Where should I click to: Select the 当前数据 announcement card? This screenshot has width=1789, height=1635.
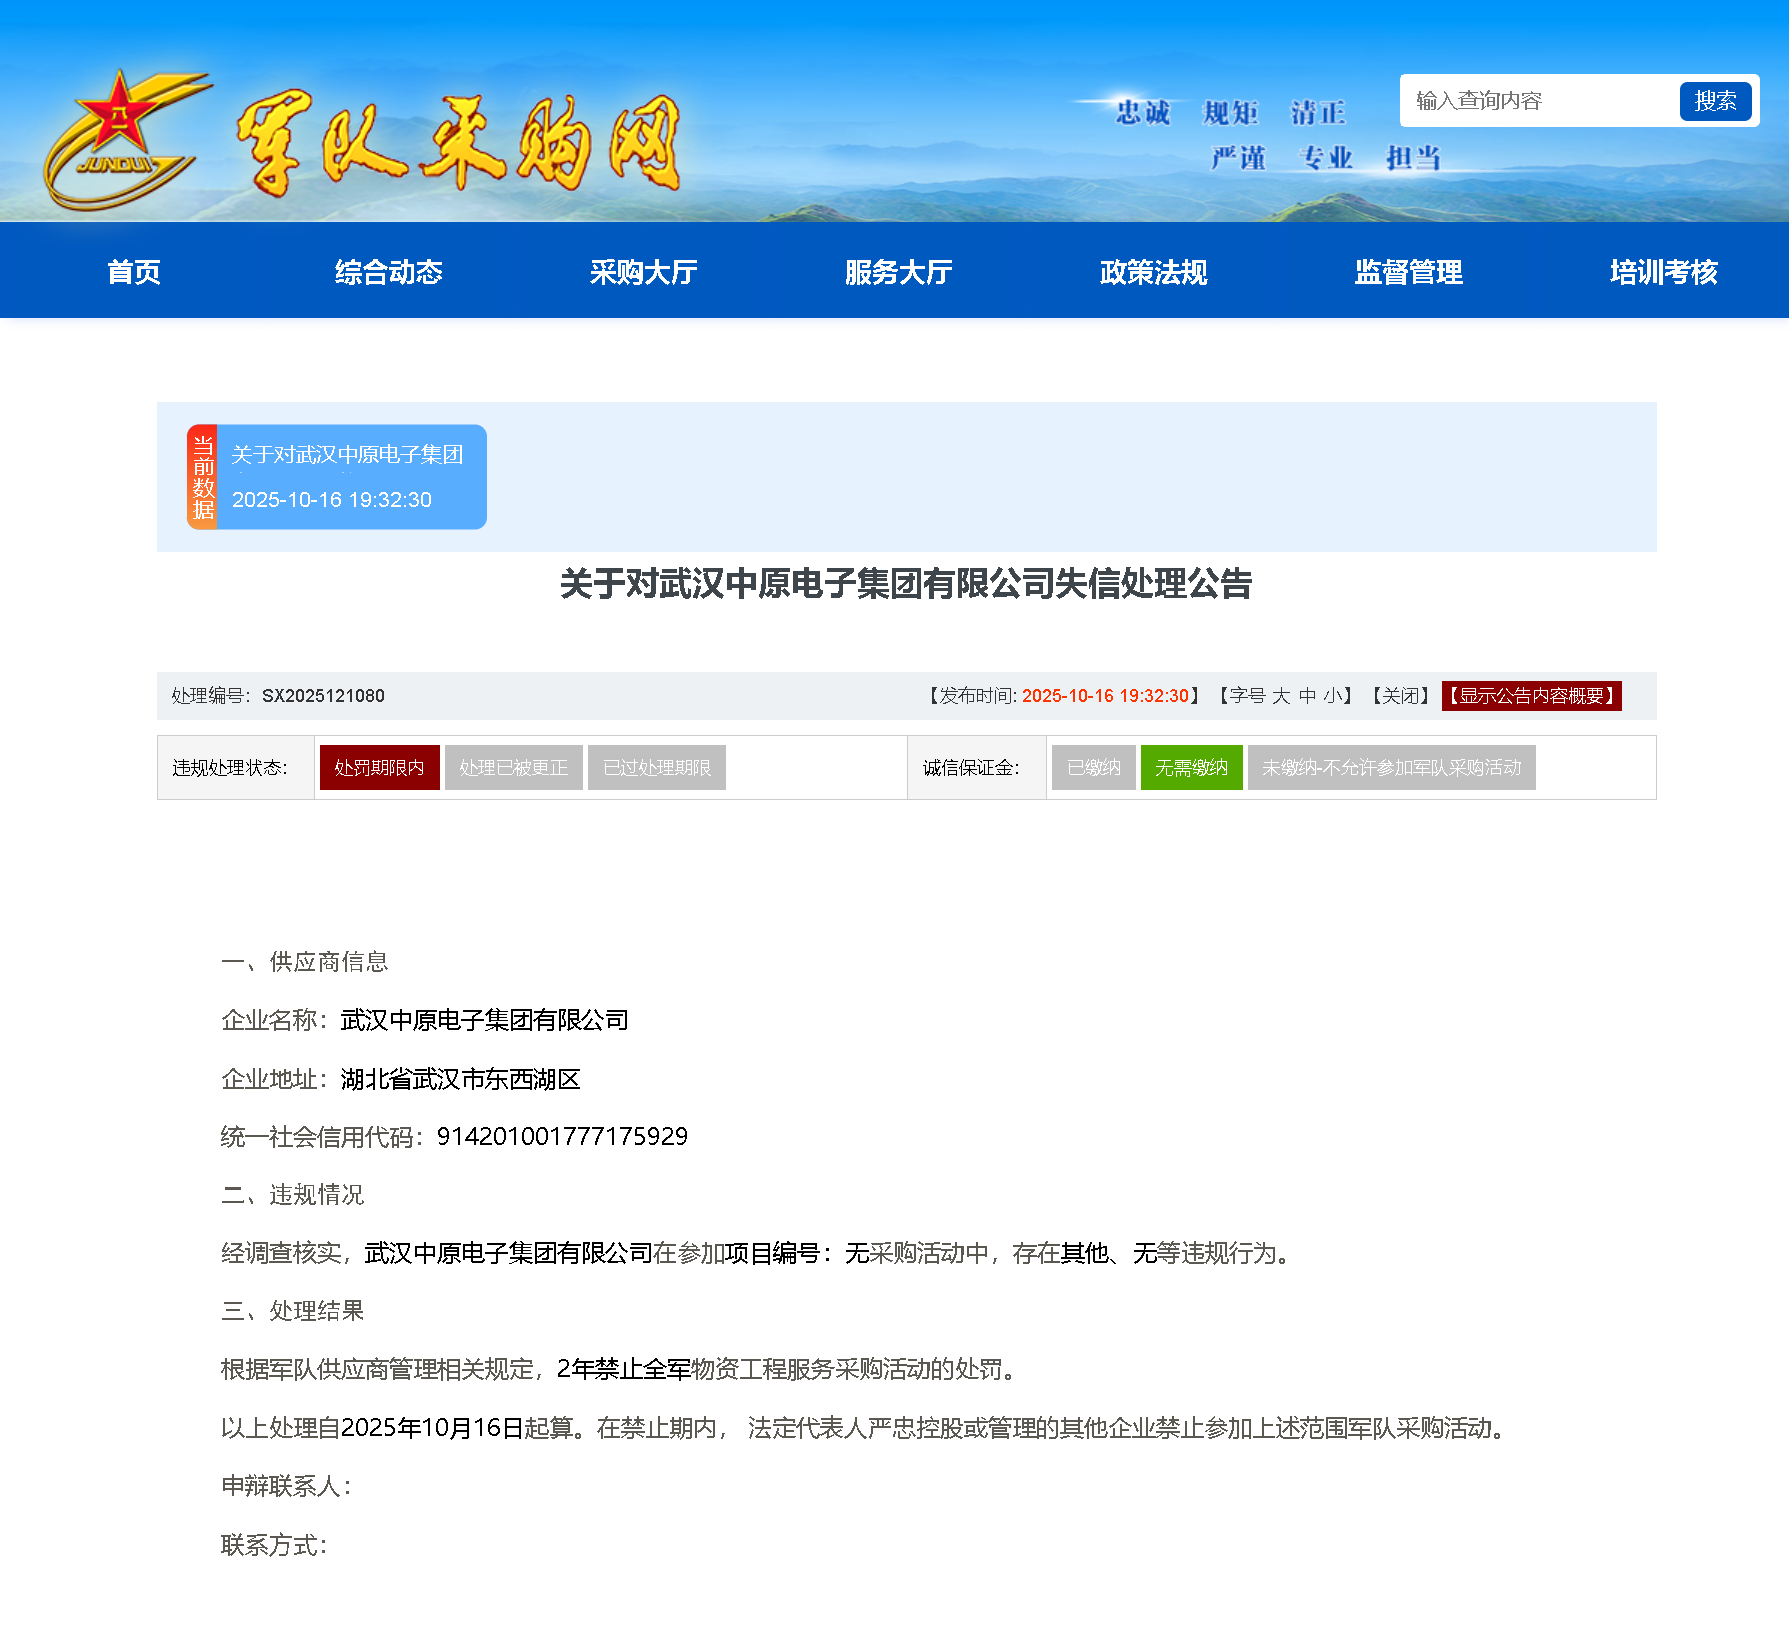(x=337, y=477)
